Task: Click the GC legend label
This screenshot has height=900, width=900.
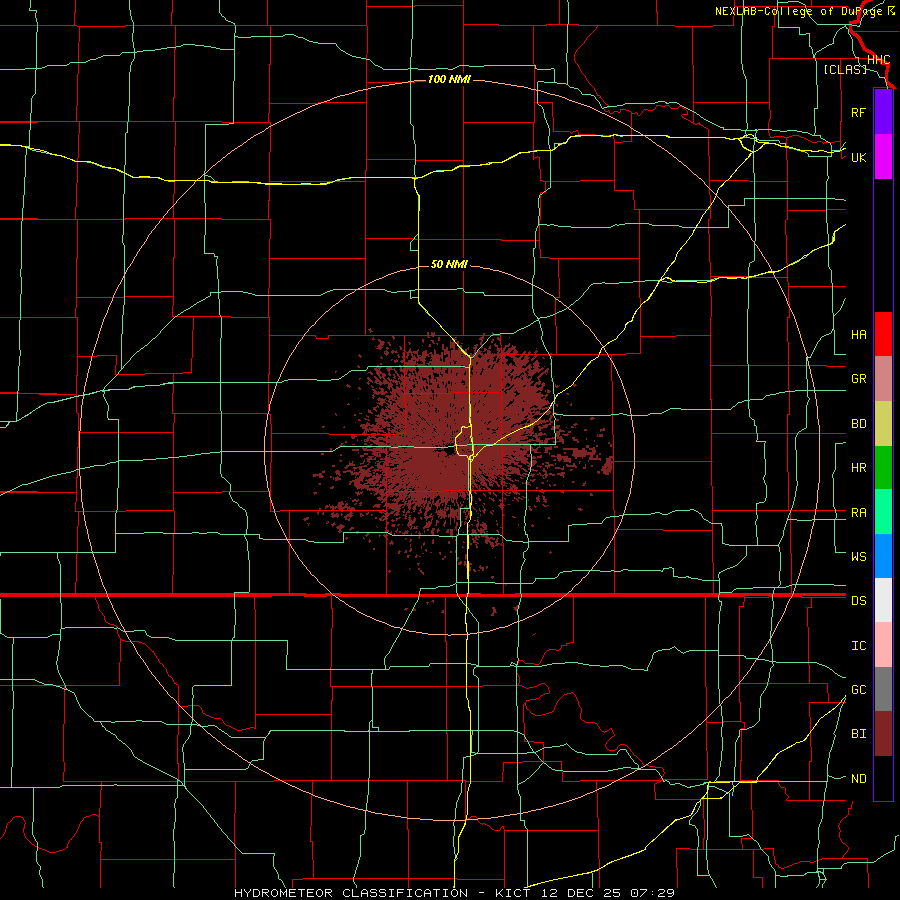Action: point(858,690)
